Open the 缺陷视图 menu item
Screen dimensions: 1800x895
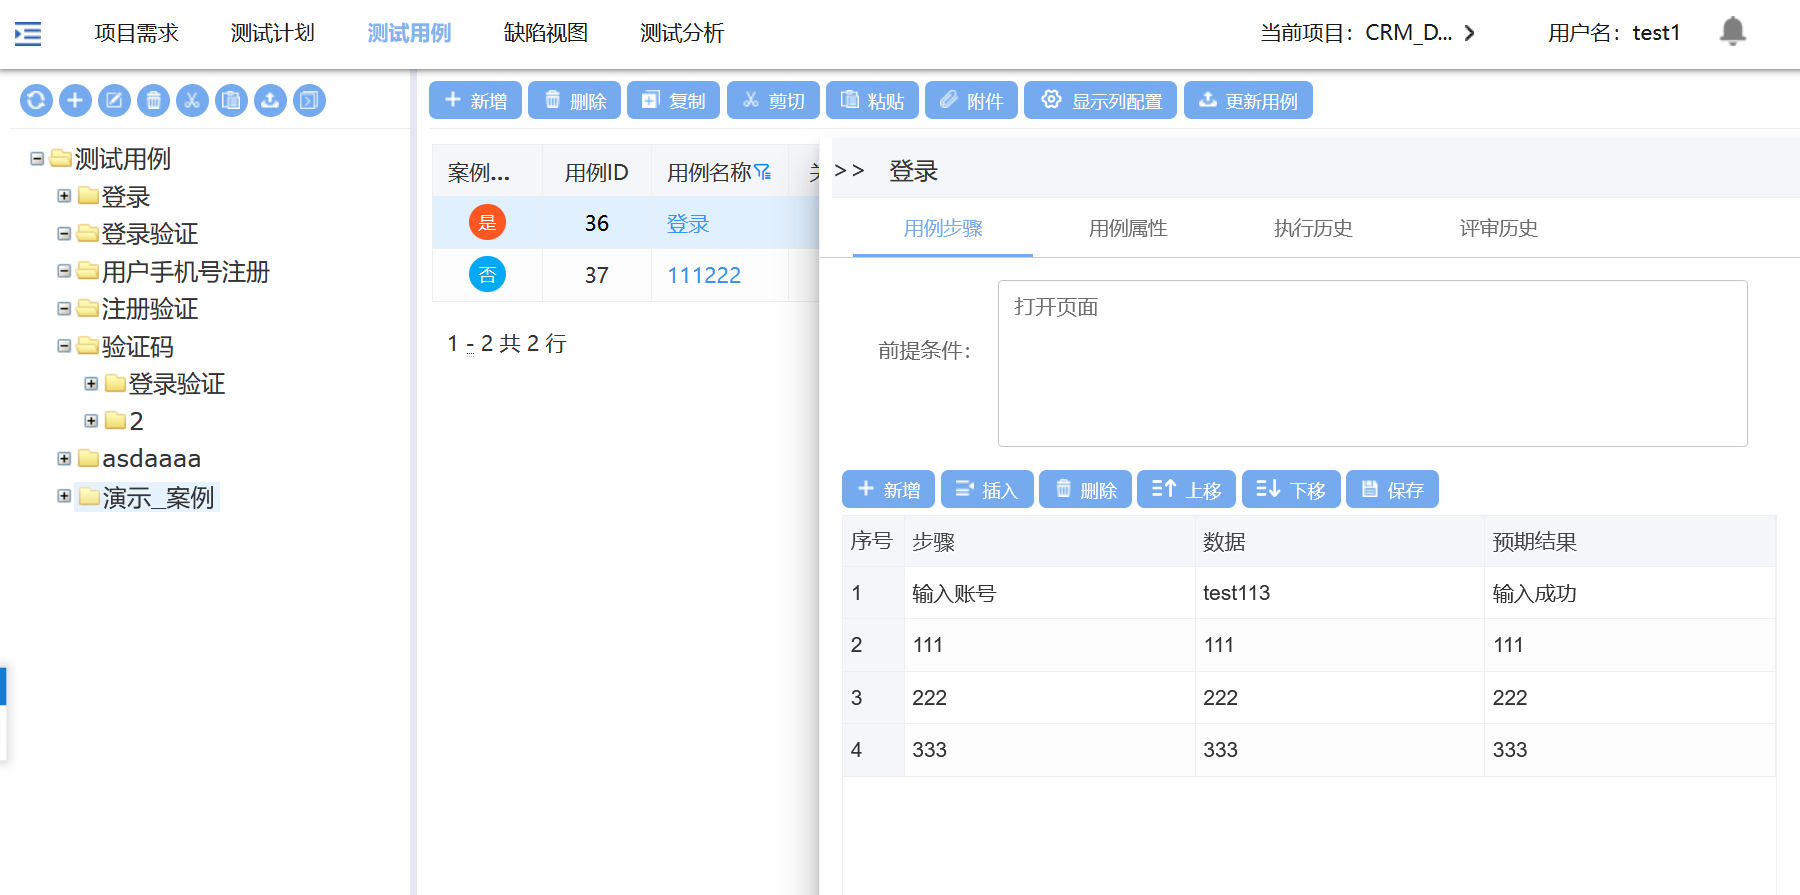tap(545, 33)
